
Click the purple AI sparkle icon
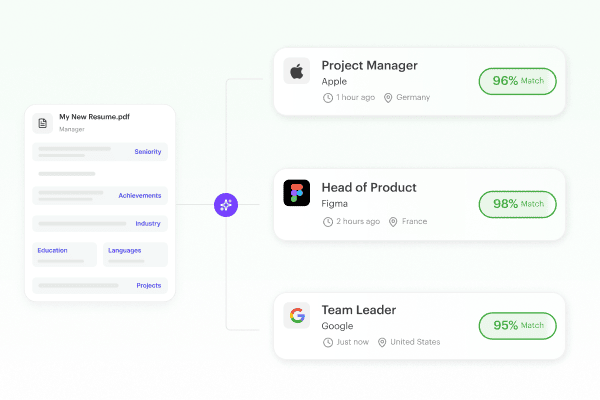tap(226, 205)
